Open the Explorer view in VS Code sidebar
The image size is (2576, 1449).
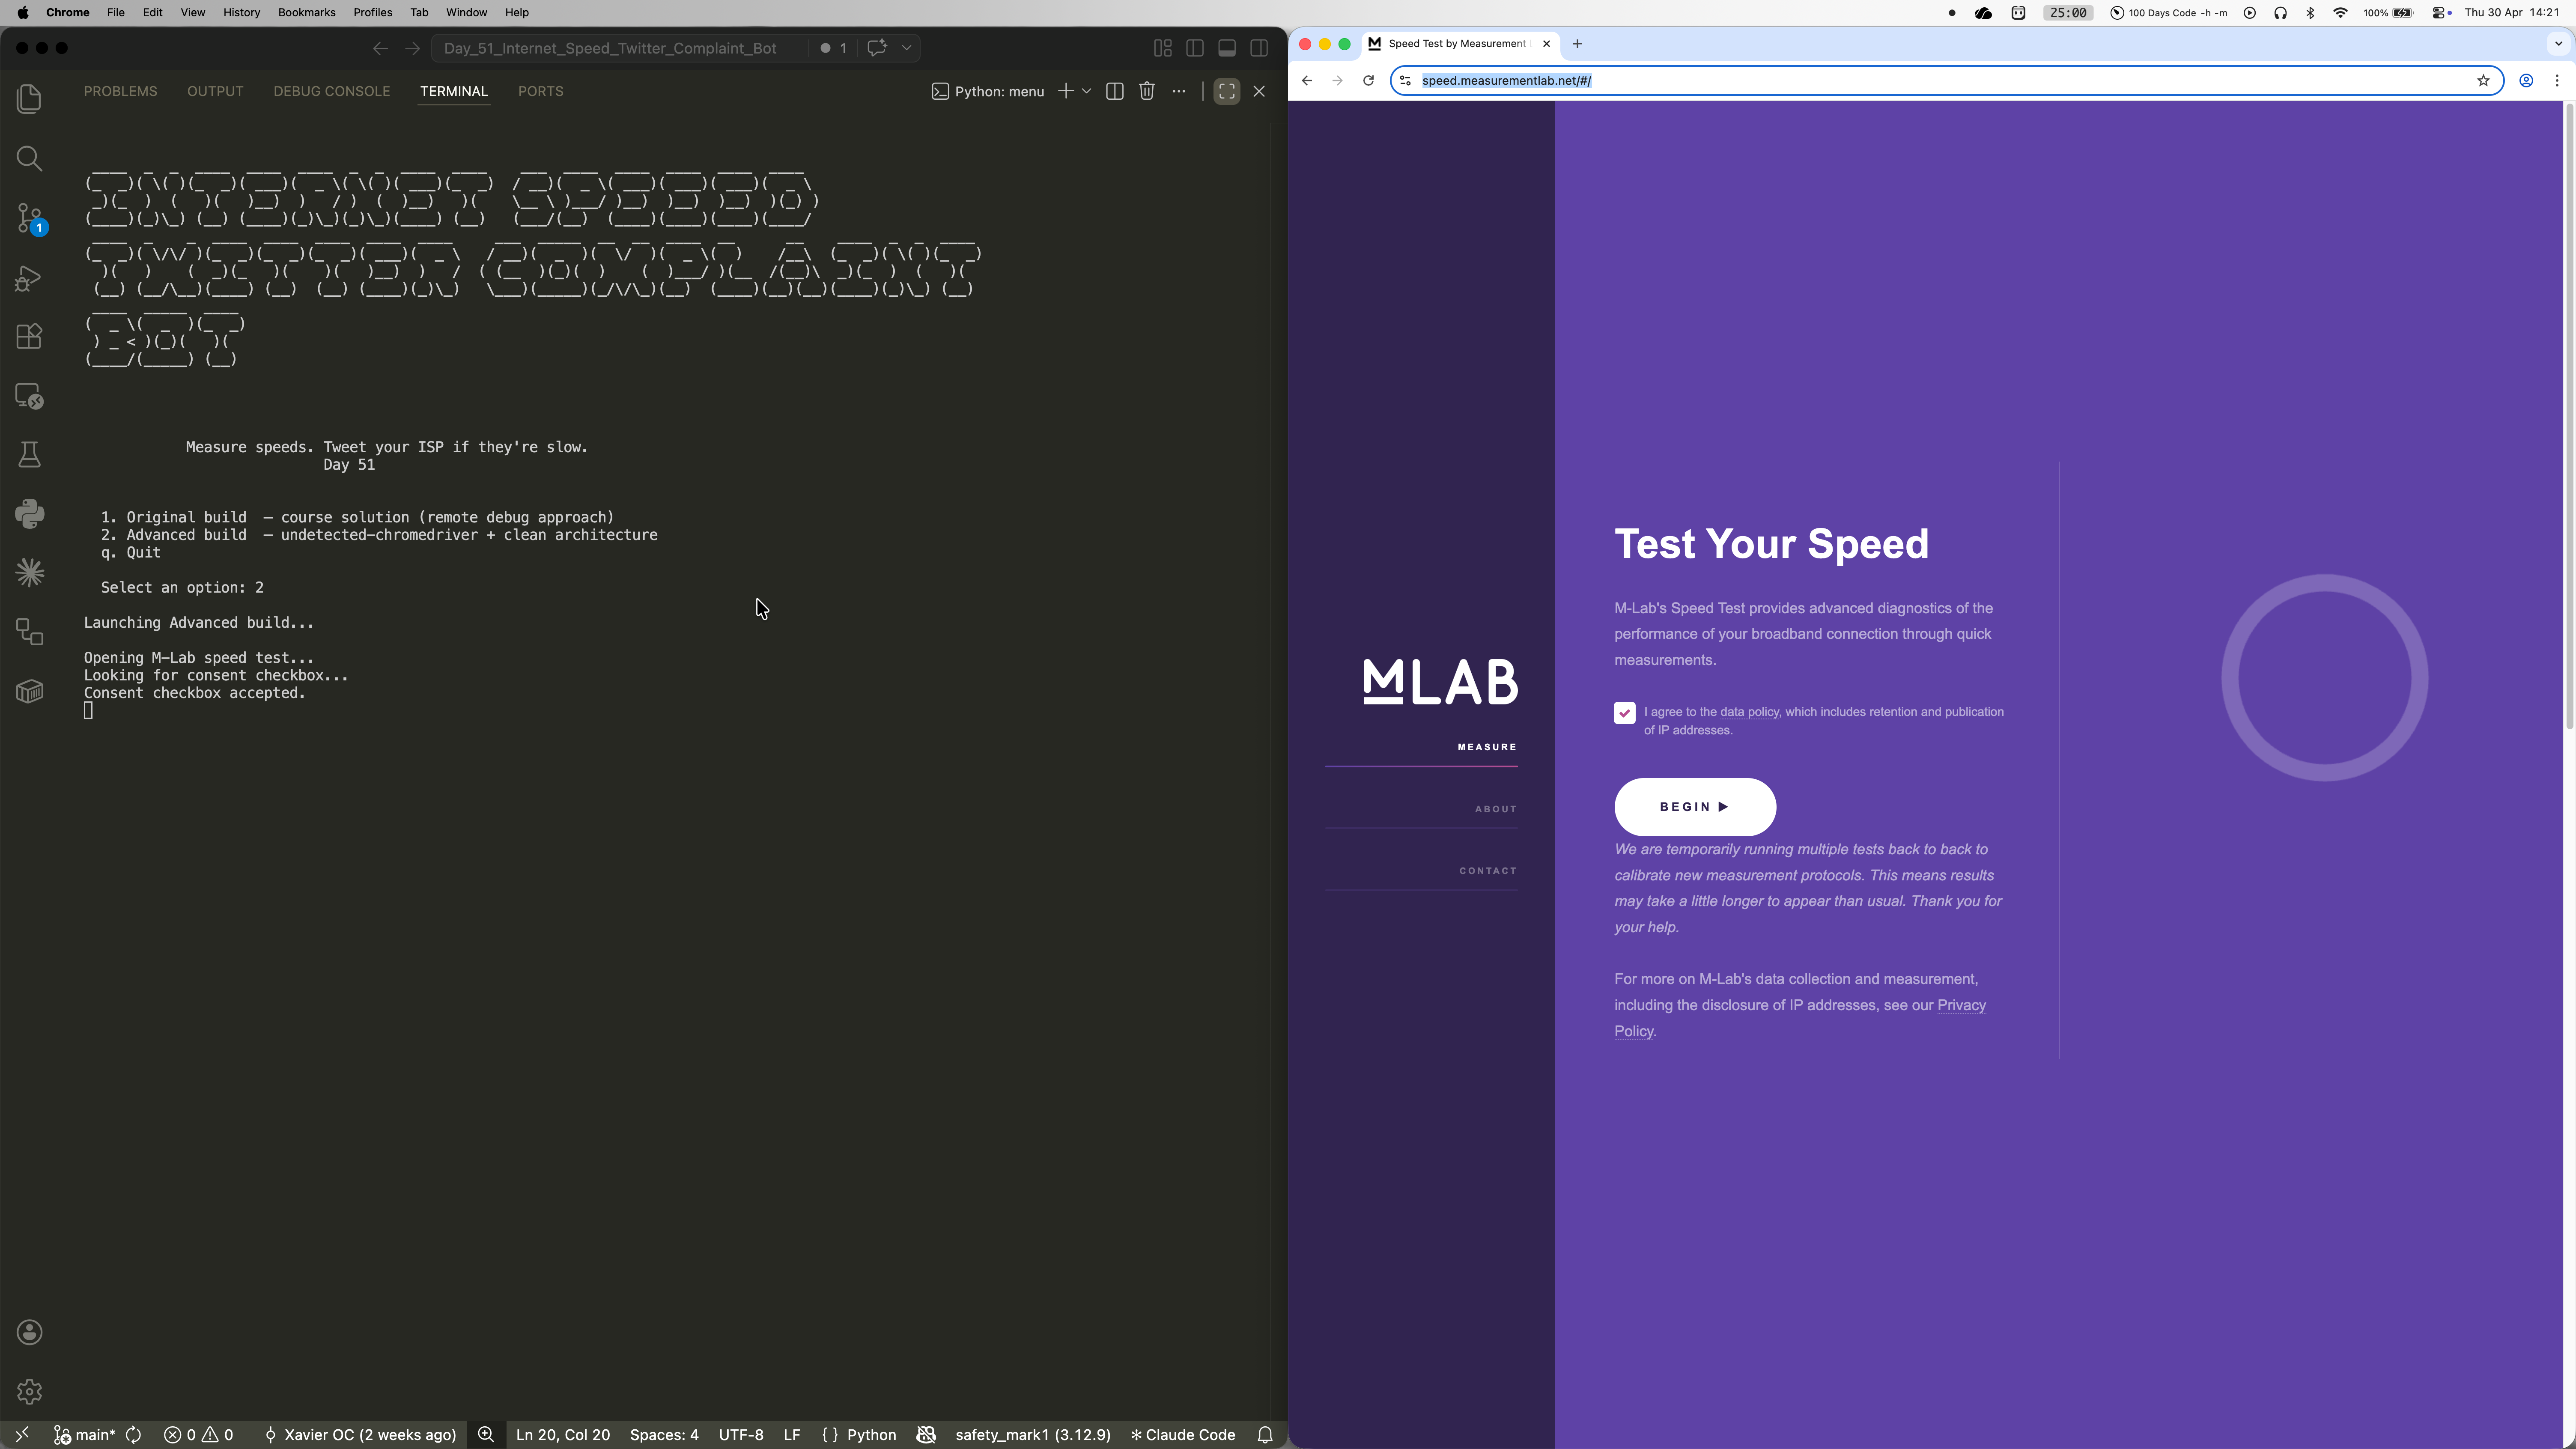(x=29, y=99)
